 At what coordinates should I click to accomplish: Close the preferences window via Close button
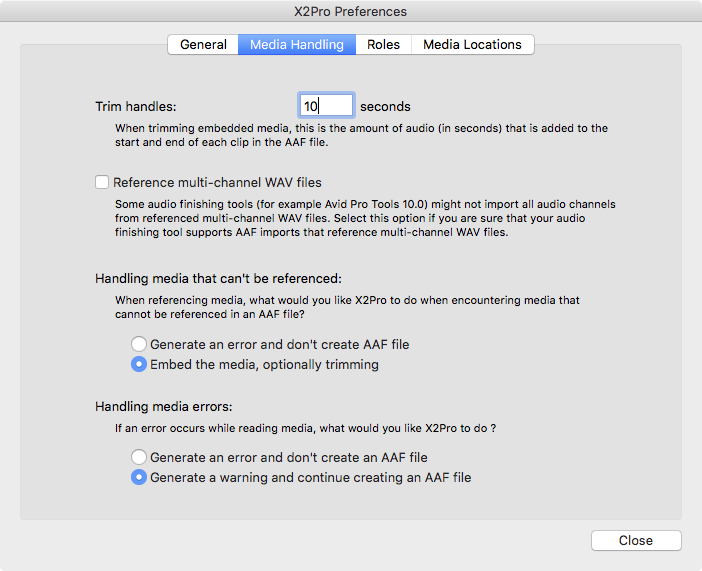[636, 540]
